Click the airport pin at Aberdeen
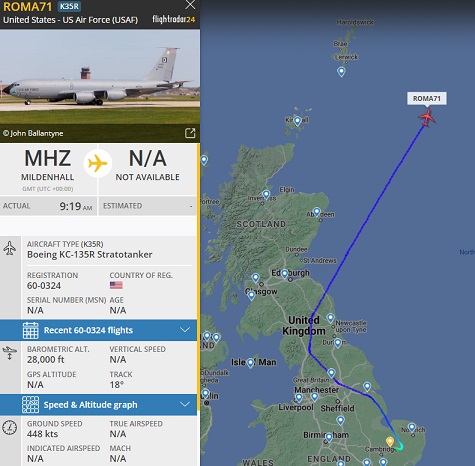The width and height of the screenshot is (475, 466). tap(317, 212)
